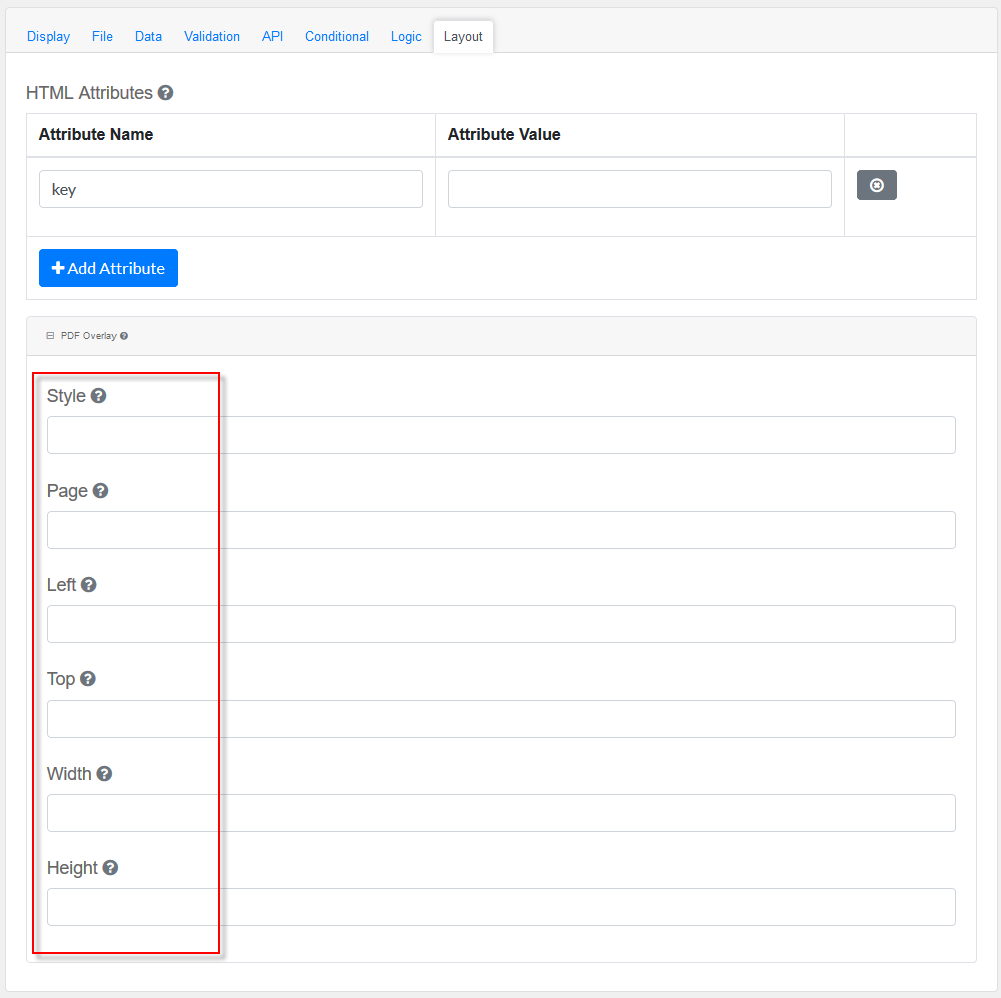Viewport: 1001px width, 998px height.
Task: Focus the Attribute Name field containing key
Action: pyautogui.click(x=230, y=189)
